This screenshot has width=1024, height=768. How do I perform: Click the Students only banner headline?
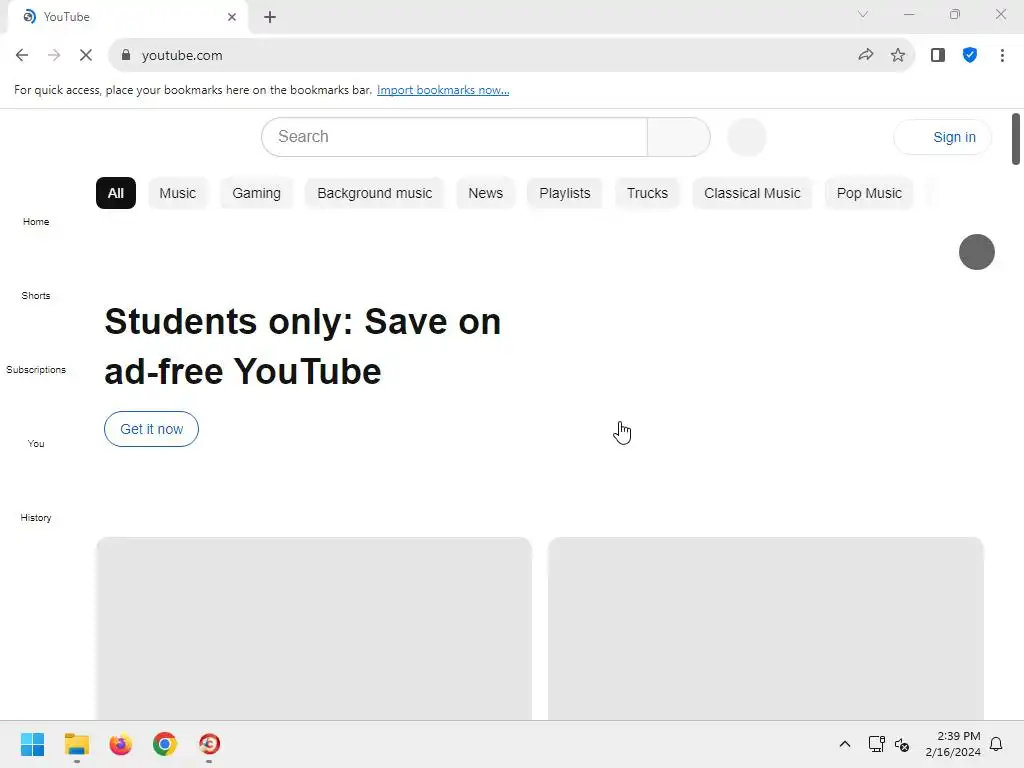coord(302,346)
